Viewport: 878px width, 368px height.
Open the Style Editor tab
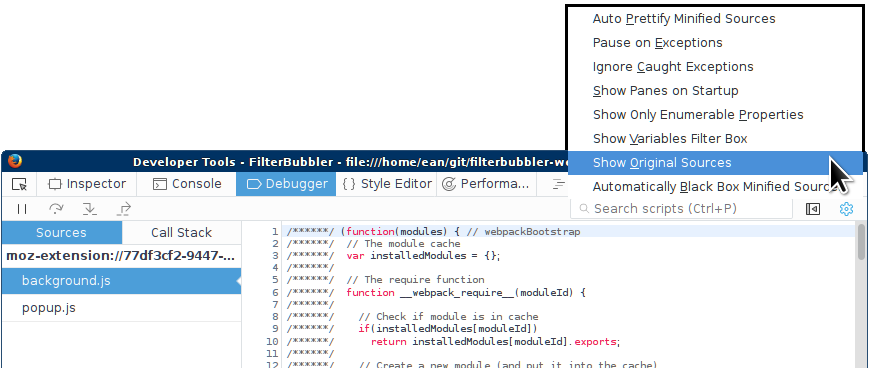click(386, 184)
